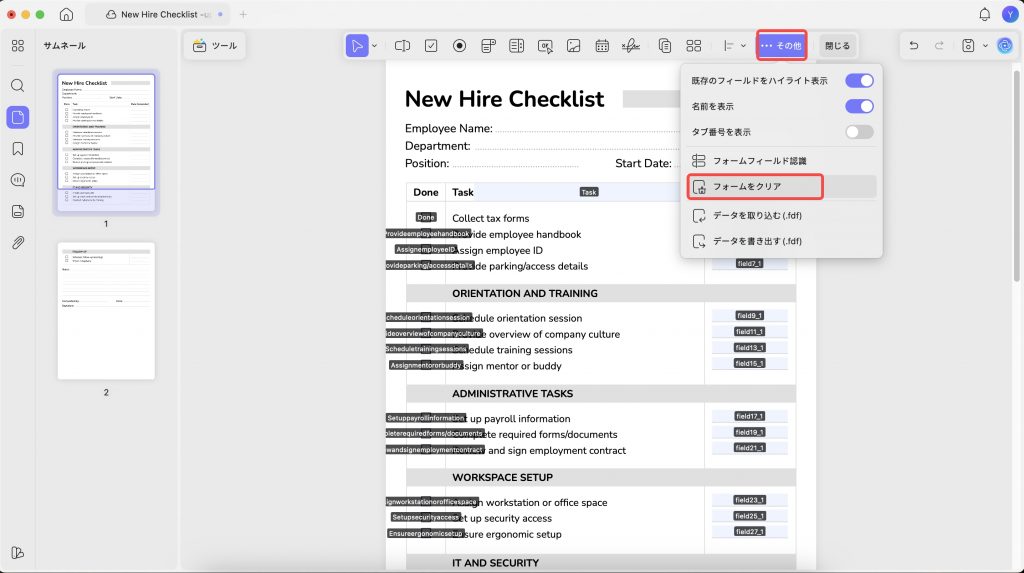Click the field17_1 text field

pyautogui.click(x=750, y=416)
